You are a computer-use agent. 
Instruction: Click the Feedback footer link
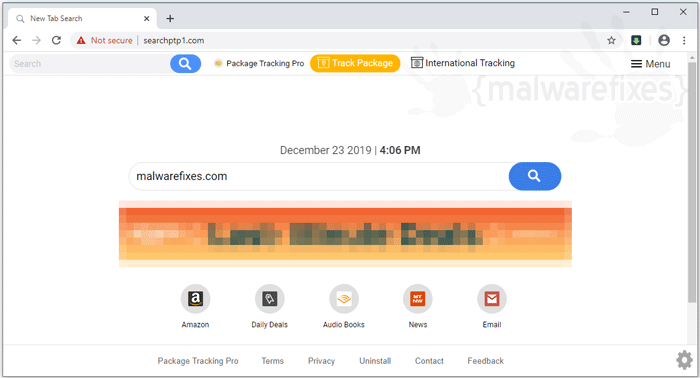[x=485, y=361]
